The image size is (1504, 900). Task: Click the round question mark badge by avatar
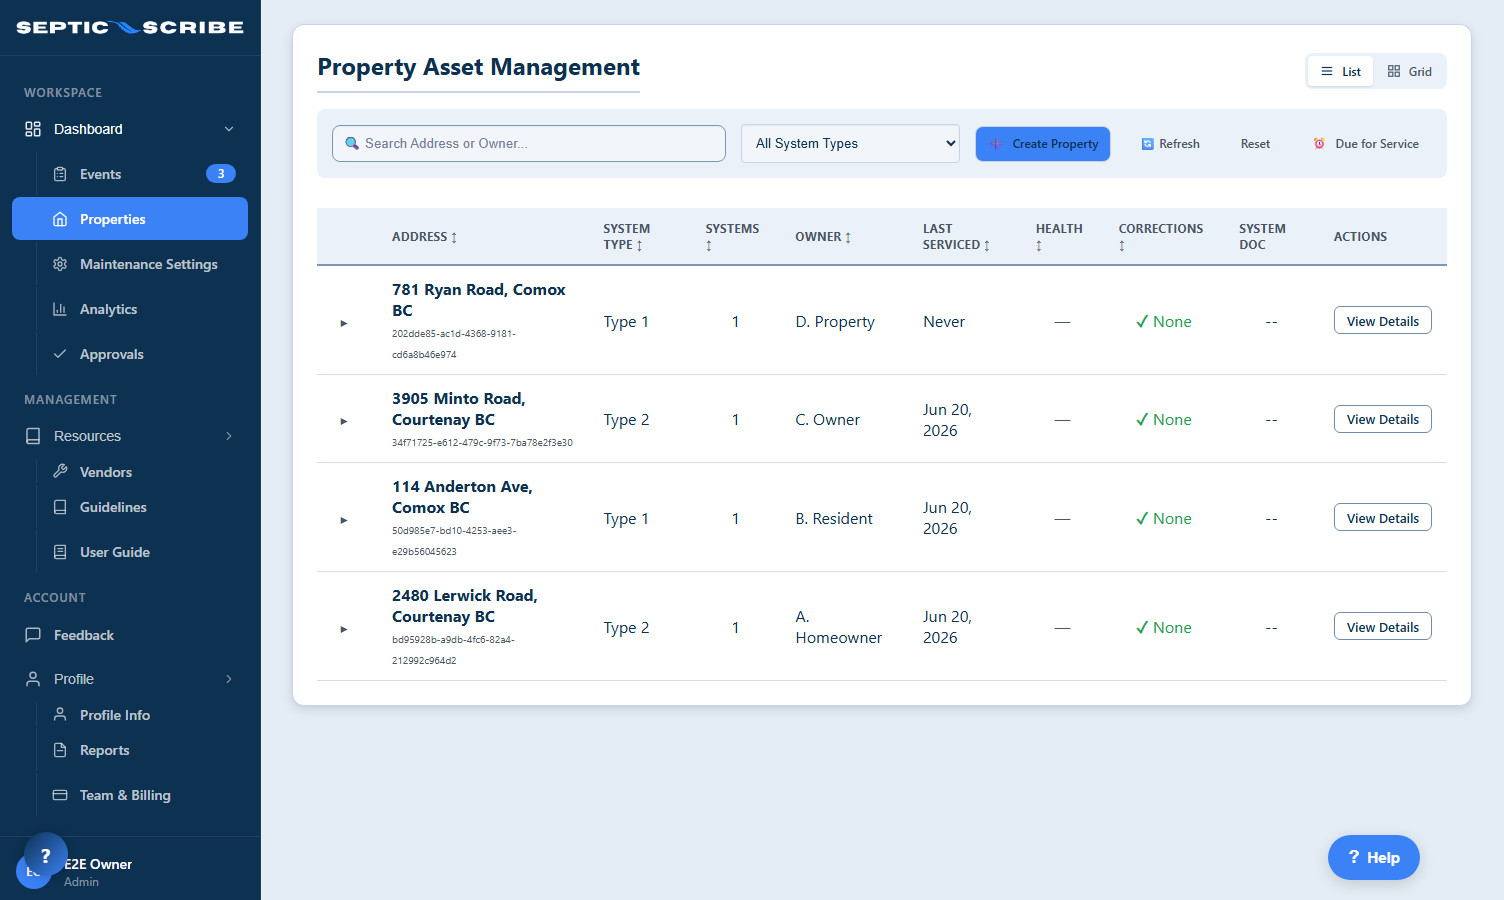46,855
